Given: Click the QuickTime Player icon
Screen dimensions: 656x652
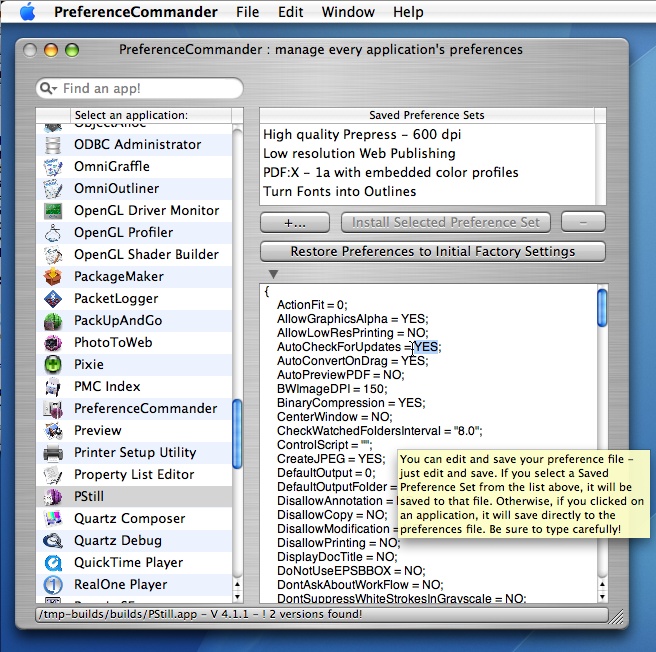Looking at the screenshot, I should pos(53,562).
